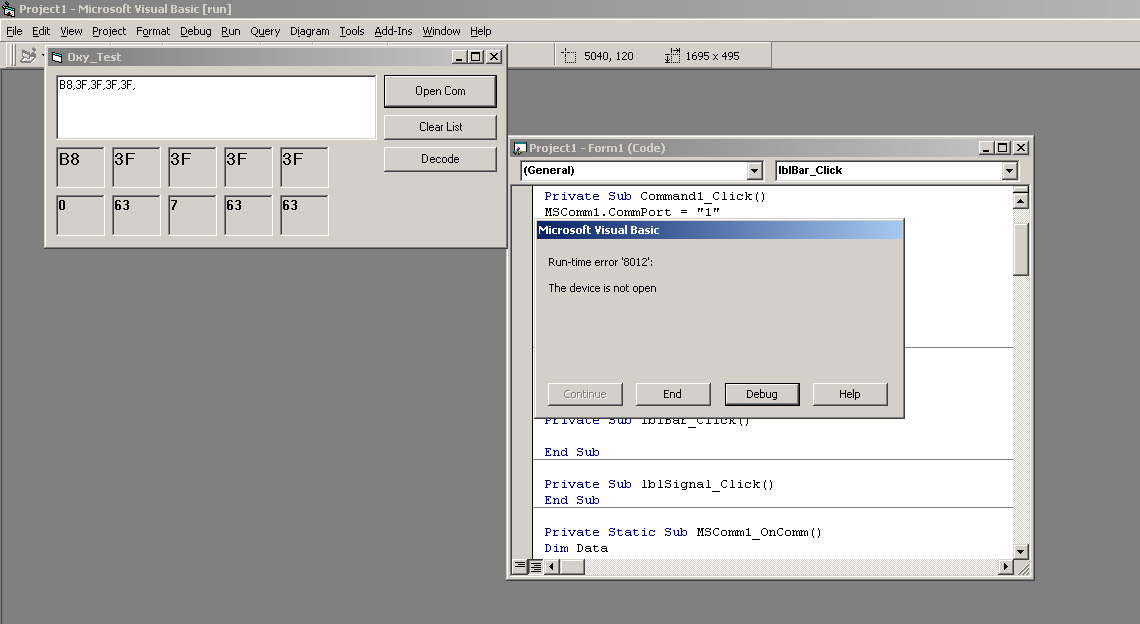The image size is (1140, 624).
Task: Click the Microsoft Visual Basic dialog title bar
Action: (719, 230)
